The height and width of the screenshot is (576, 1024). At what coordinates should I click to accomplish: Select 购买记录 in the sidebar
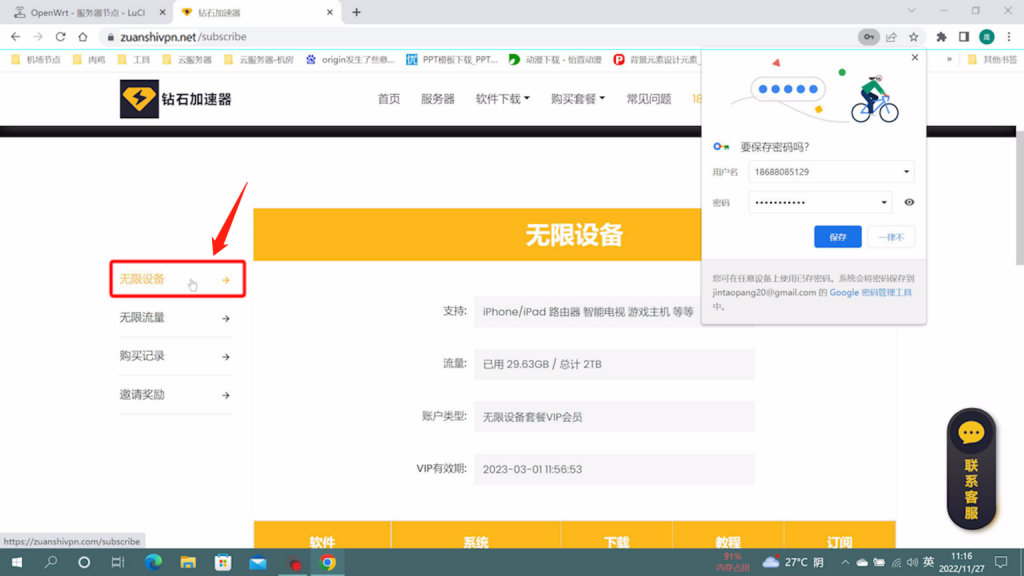click(175, 357)
